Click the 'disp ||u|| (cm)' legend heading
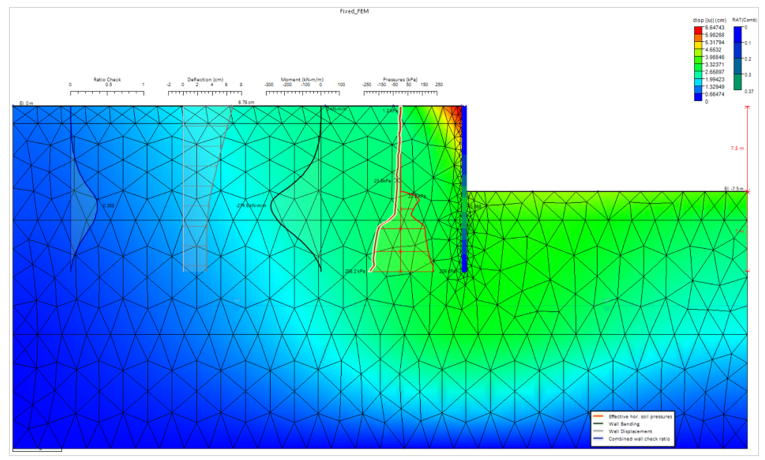The width and height of the screenshot is (765, 460). click(x=709, y=20)
